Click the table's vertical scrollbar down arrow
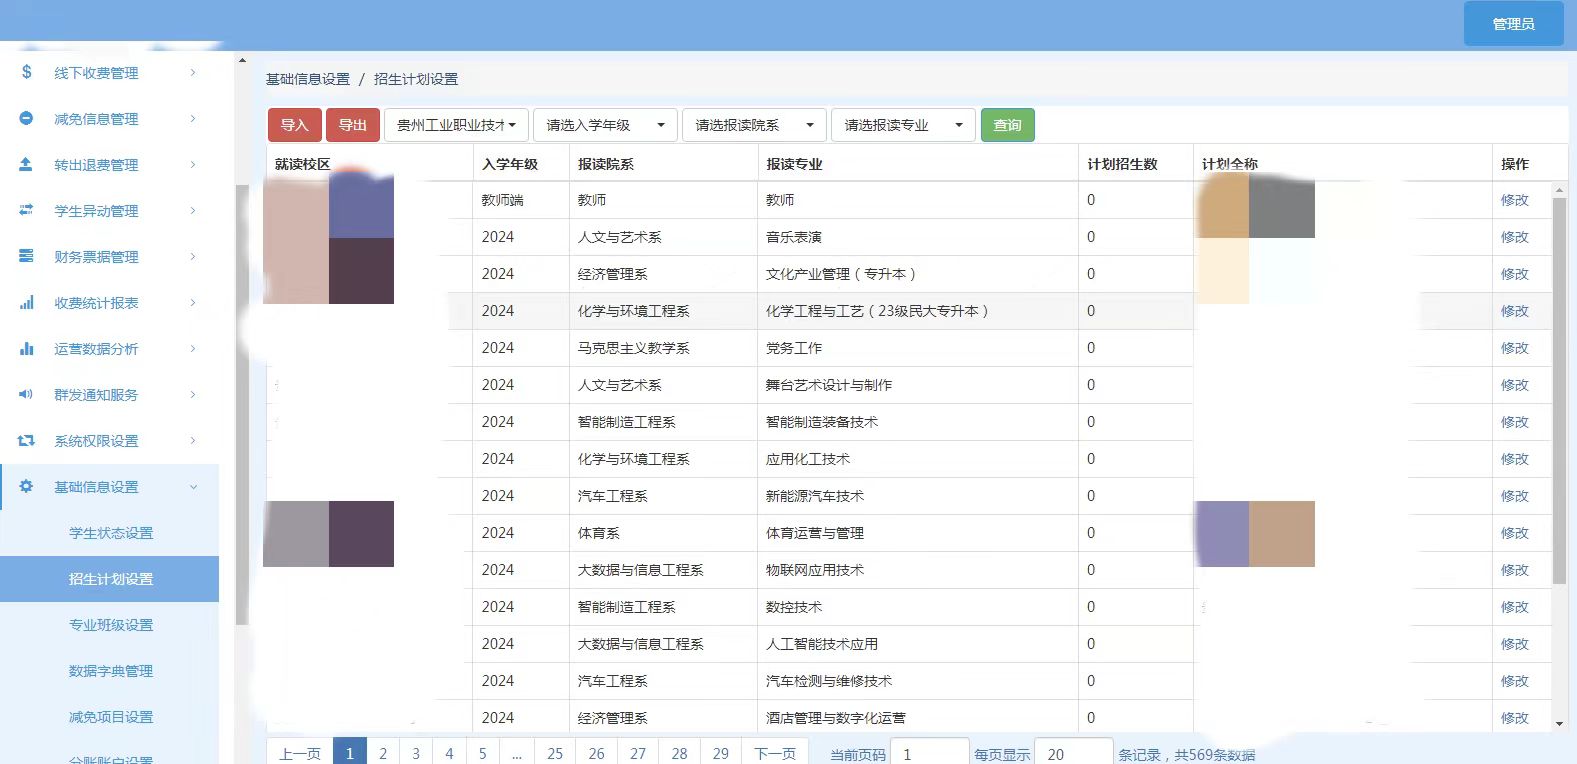Screen dimensions: 1577x764 1559,723
